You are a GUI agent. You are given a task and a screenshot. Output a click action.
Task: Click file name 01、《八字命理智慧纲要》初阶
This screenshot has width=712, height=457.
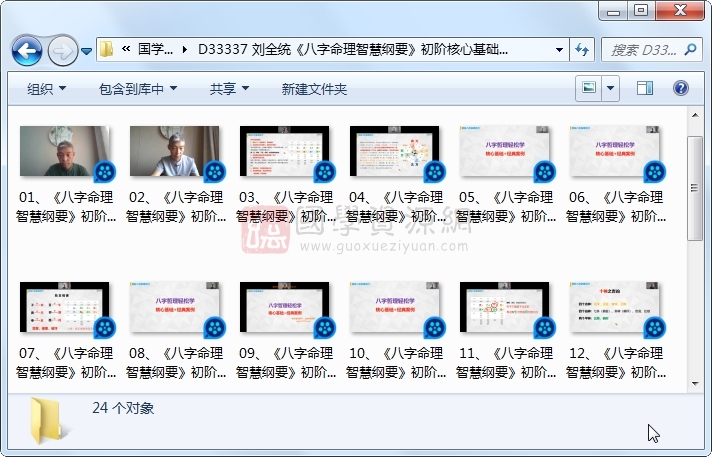pyautogui.click(x=66, y=207)
